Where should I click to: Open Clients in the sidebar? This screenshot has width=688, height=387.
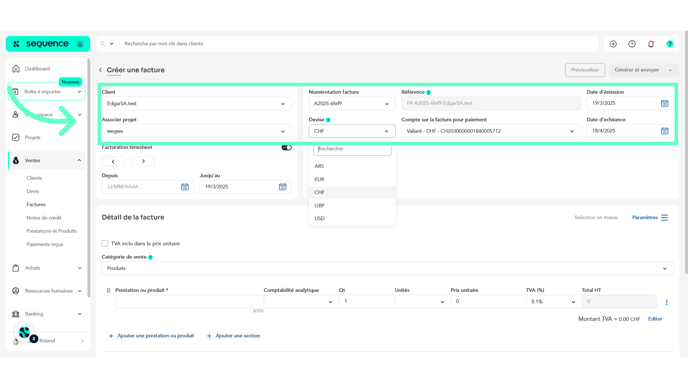pyautogui.click(x=34, y=178)
